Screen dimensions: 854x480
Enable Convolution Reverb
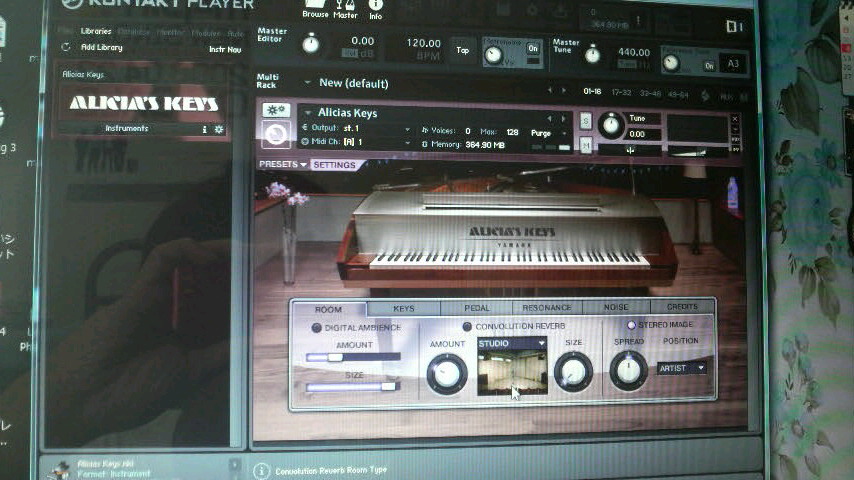click(467, 326)
